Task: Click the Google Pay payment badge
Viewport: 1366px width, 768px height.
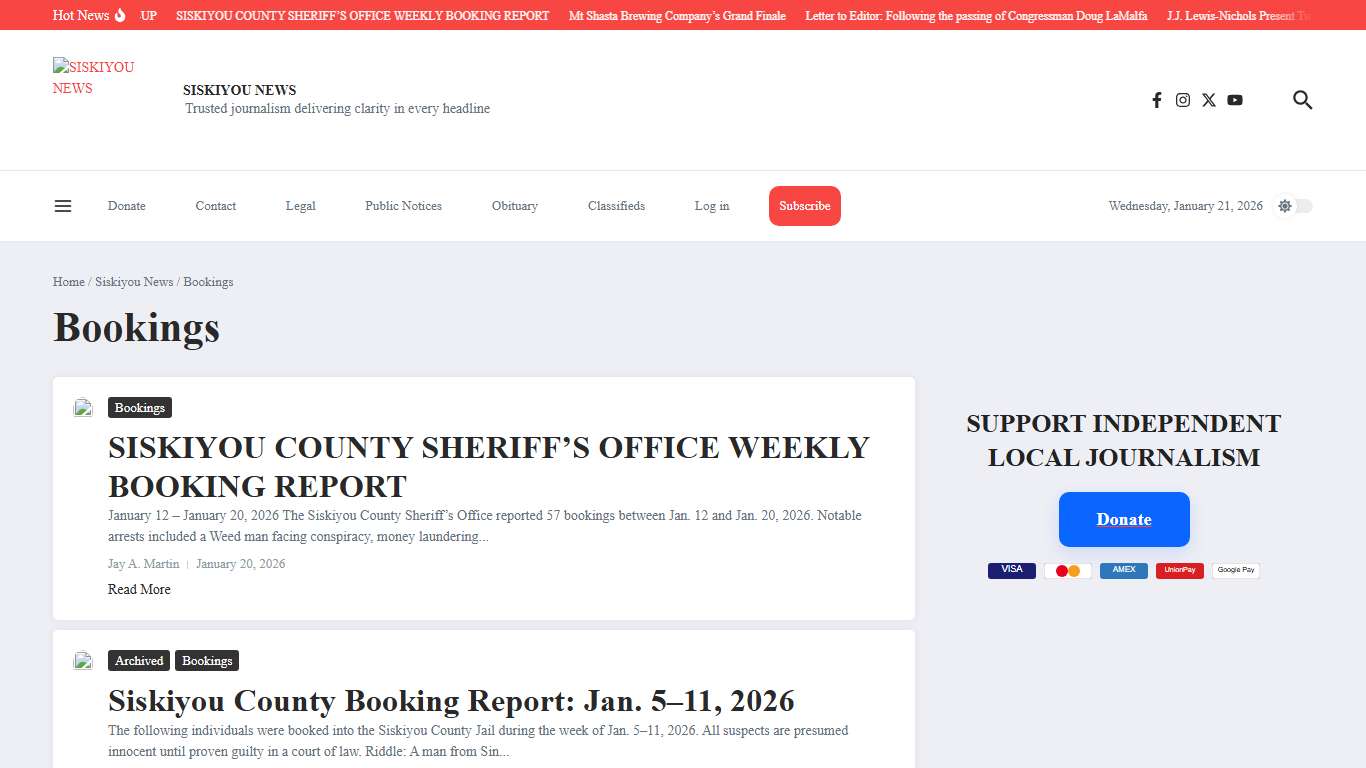Action: click(1235, 569)
